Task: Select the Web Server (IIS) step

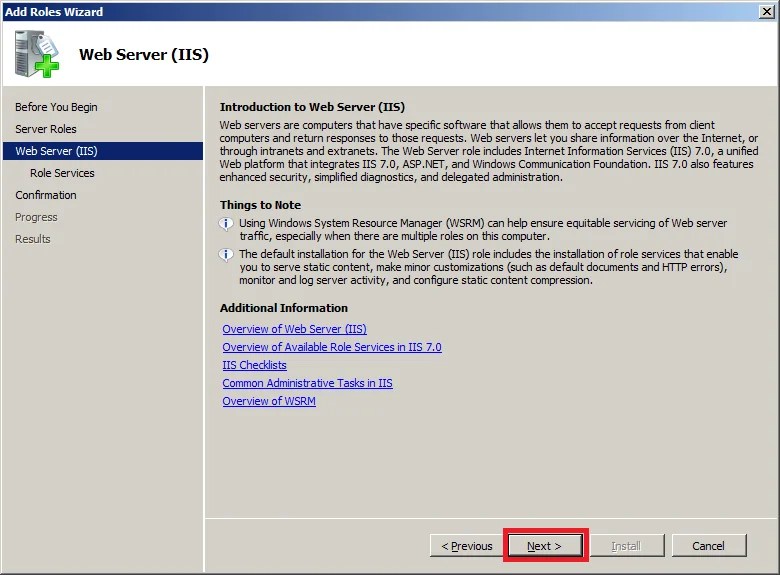Action: click(x=103, y=151)
